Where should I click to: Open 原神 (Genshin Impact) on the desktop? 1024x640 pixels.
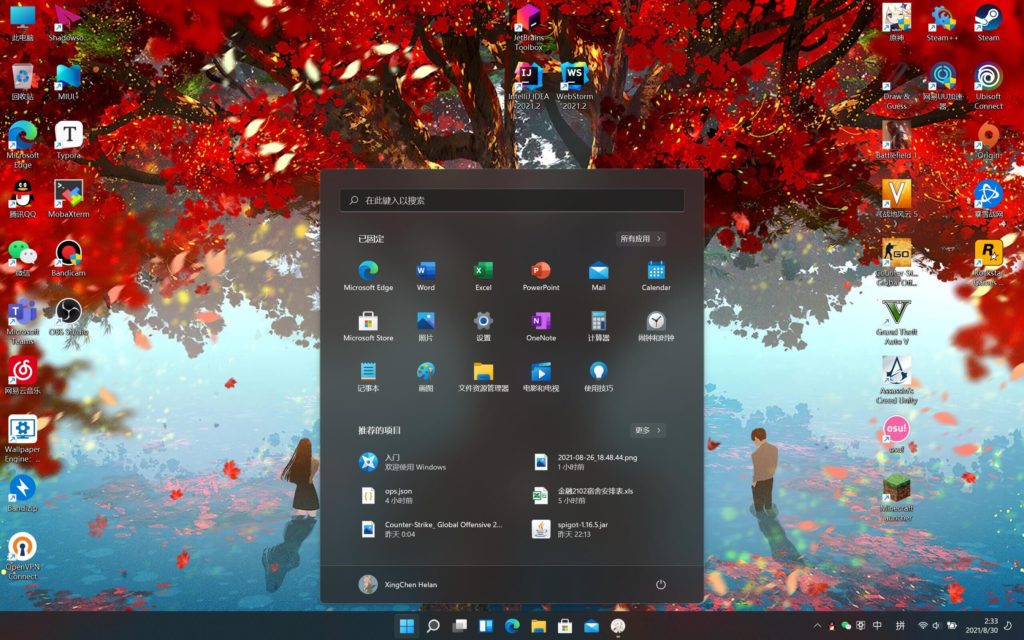[898, 18]
